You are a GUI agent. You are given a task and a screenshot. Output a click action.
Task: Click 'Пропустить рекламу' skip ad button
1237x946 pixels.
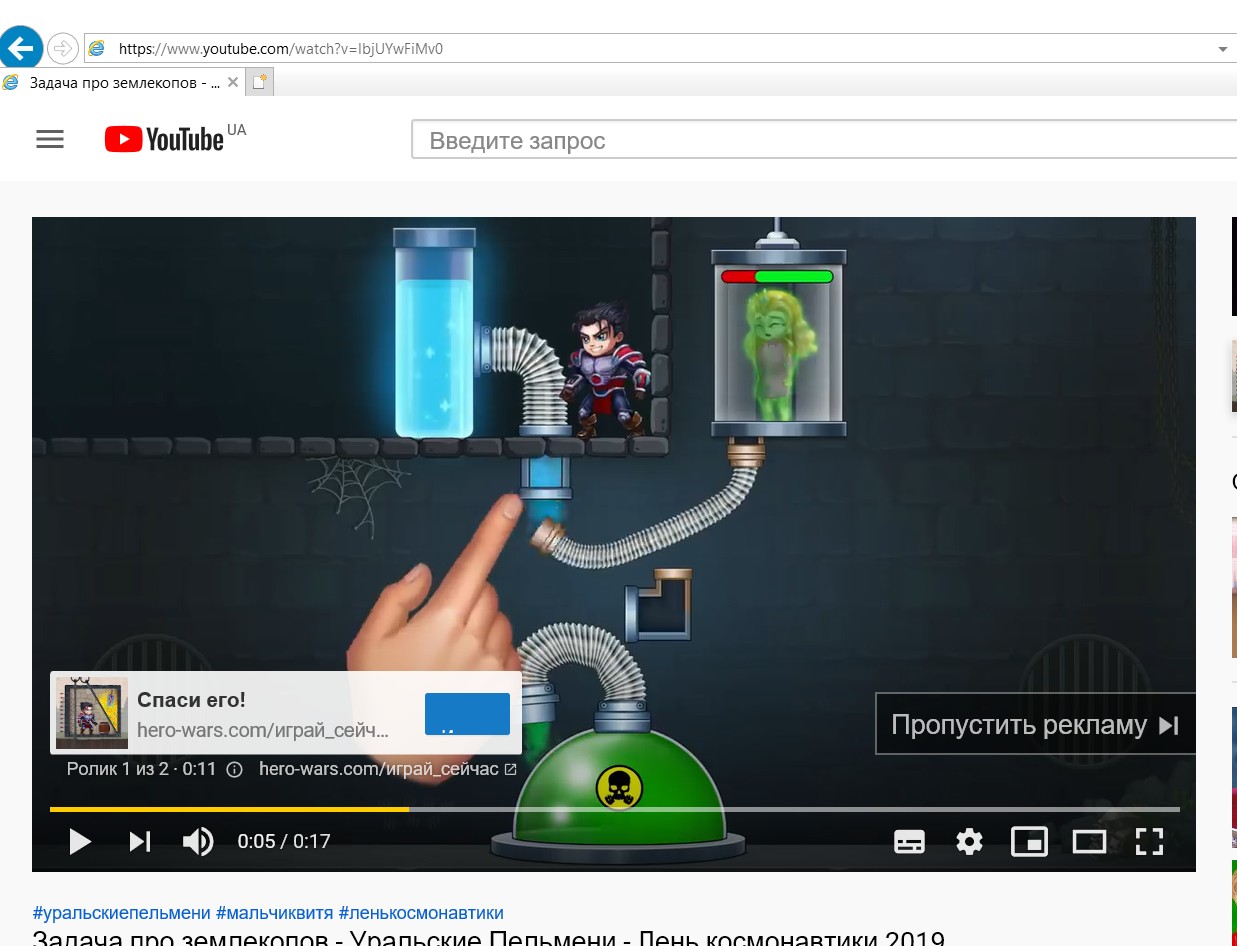click(x=1035, y=724)
